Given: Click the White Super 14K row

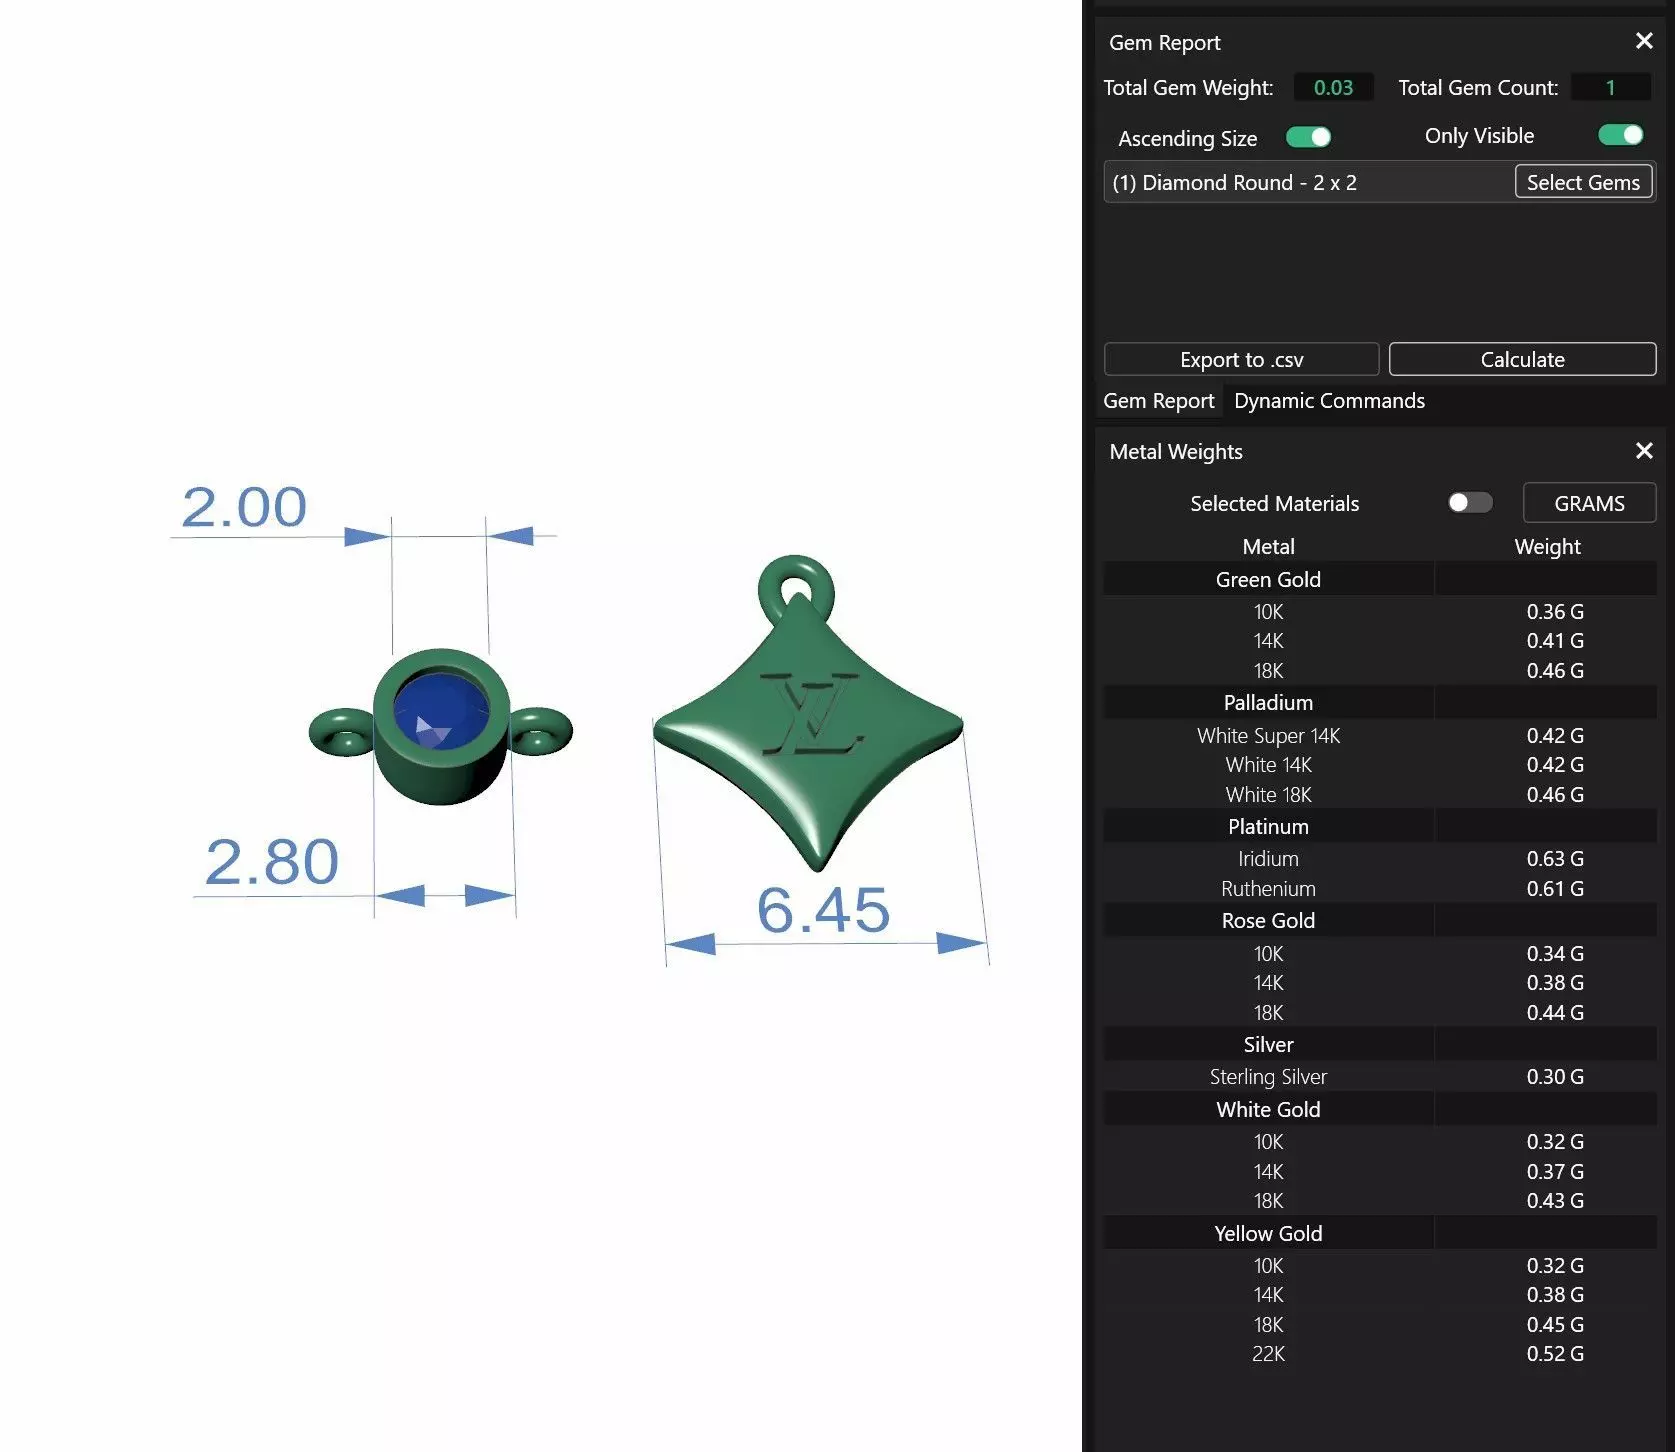Looking at the screenshot, I should point(1380,735).
